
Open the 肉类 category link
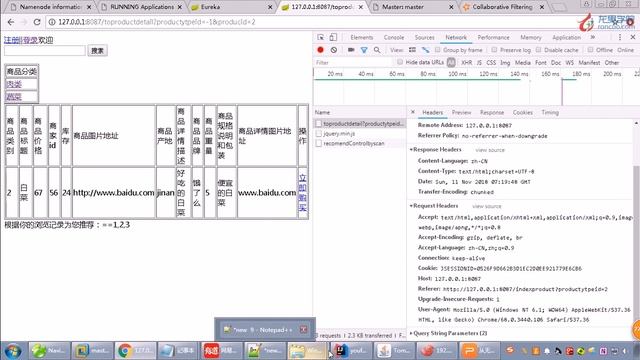tap(14, 84)
